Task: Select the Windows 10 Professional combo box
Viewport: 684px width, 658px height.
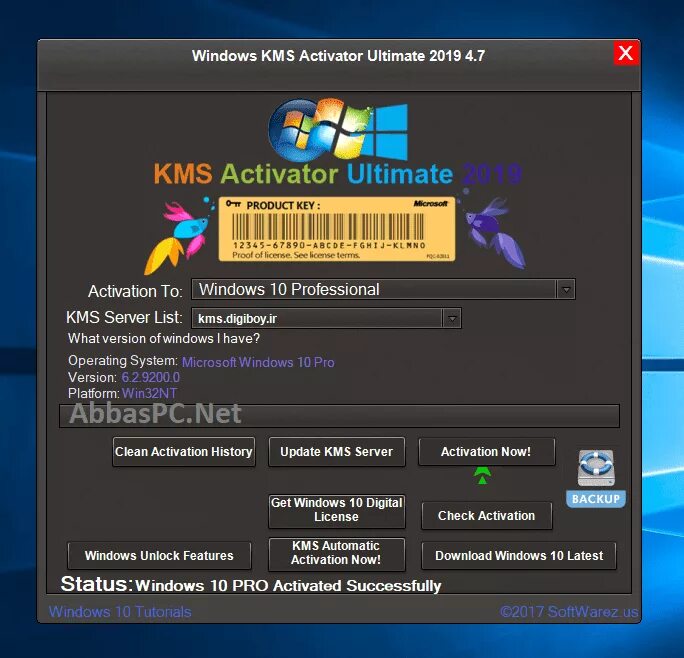Action: tap(383, 289)
